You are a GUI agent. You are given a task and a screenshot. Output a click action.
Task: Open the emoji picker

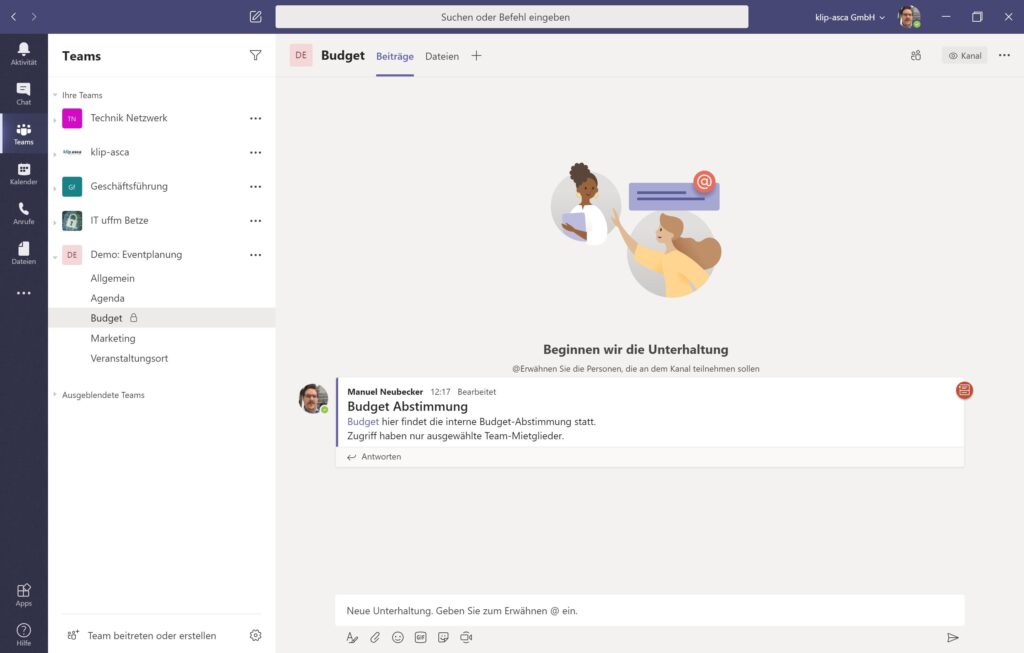click(x=398, y=637)
